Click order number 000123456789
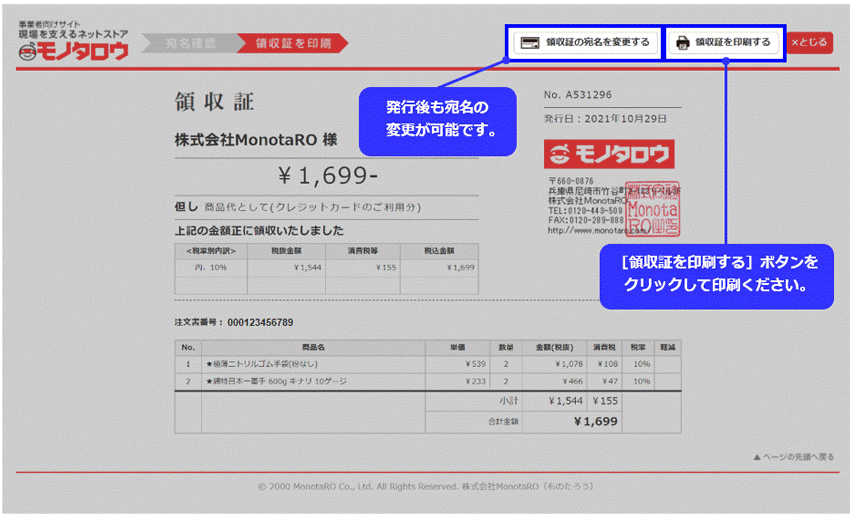 (x=260, y=322)
